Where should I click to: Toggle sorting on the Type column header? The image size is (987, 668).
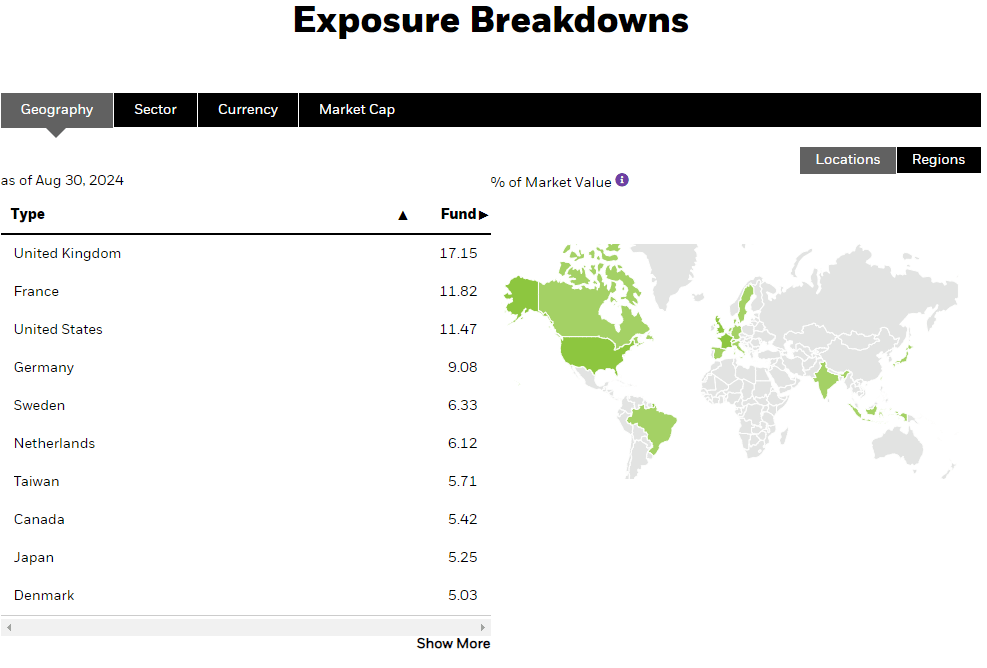coord(27,214)
